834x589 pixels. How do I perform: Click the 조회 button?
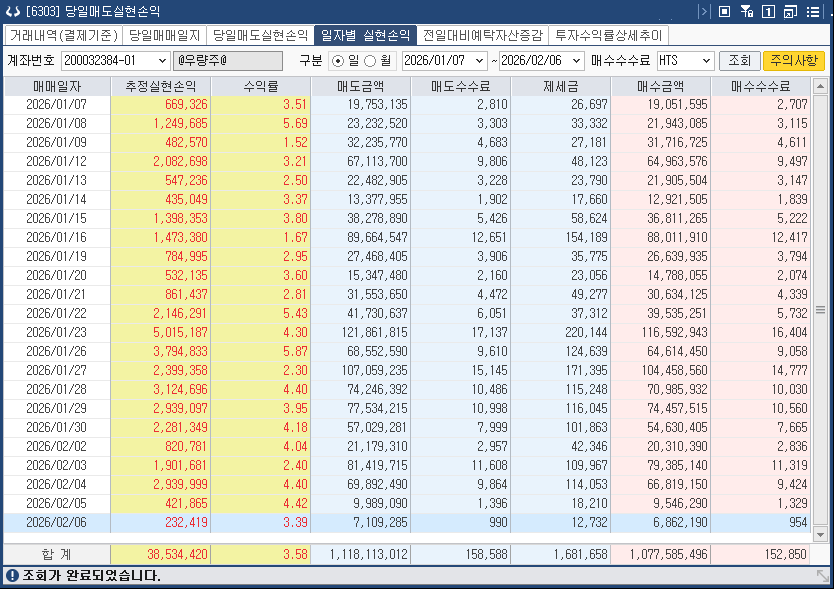pyautogui.click(x=740, y=60)
